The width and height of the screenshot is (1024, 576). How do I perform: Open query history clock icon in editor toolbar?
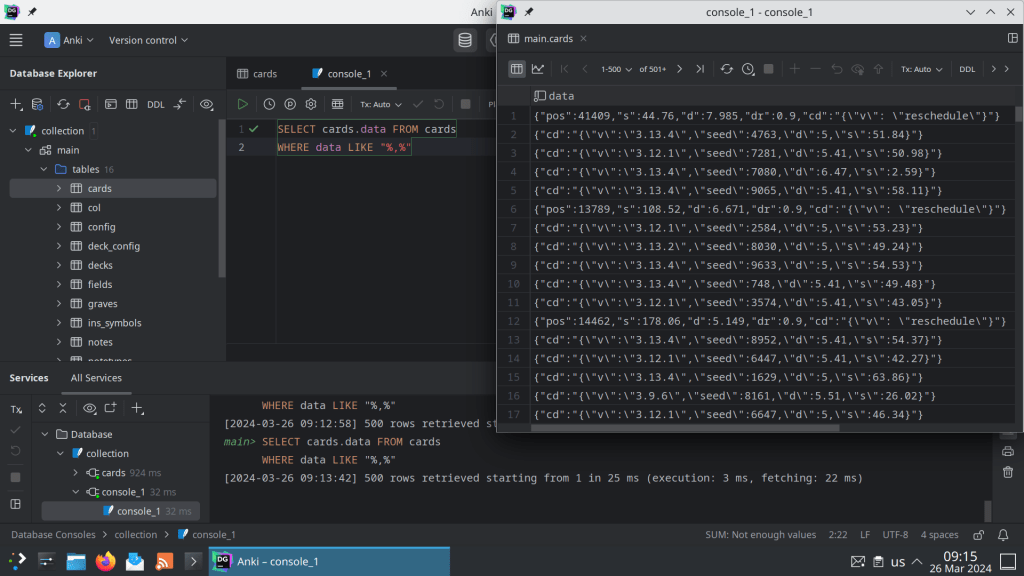(x=269, y=104)
